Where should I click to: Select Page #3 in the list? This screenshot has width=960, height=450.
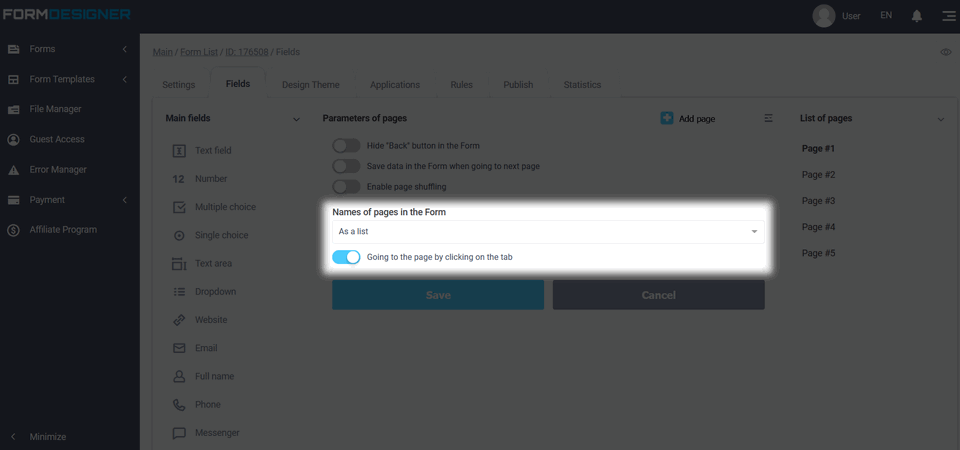click(x=819, y=201)
